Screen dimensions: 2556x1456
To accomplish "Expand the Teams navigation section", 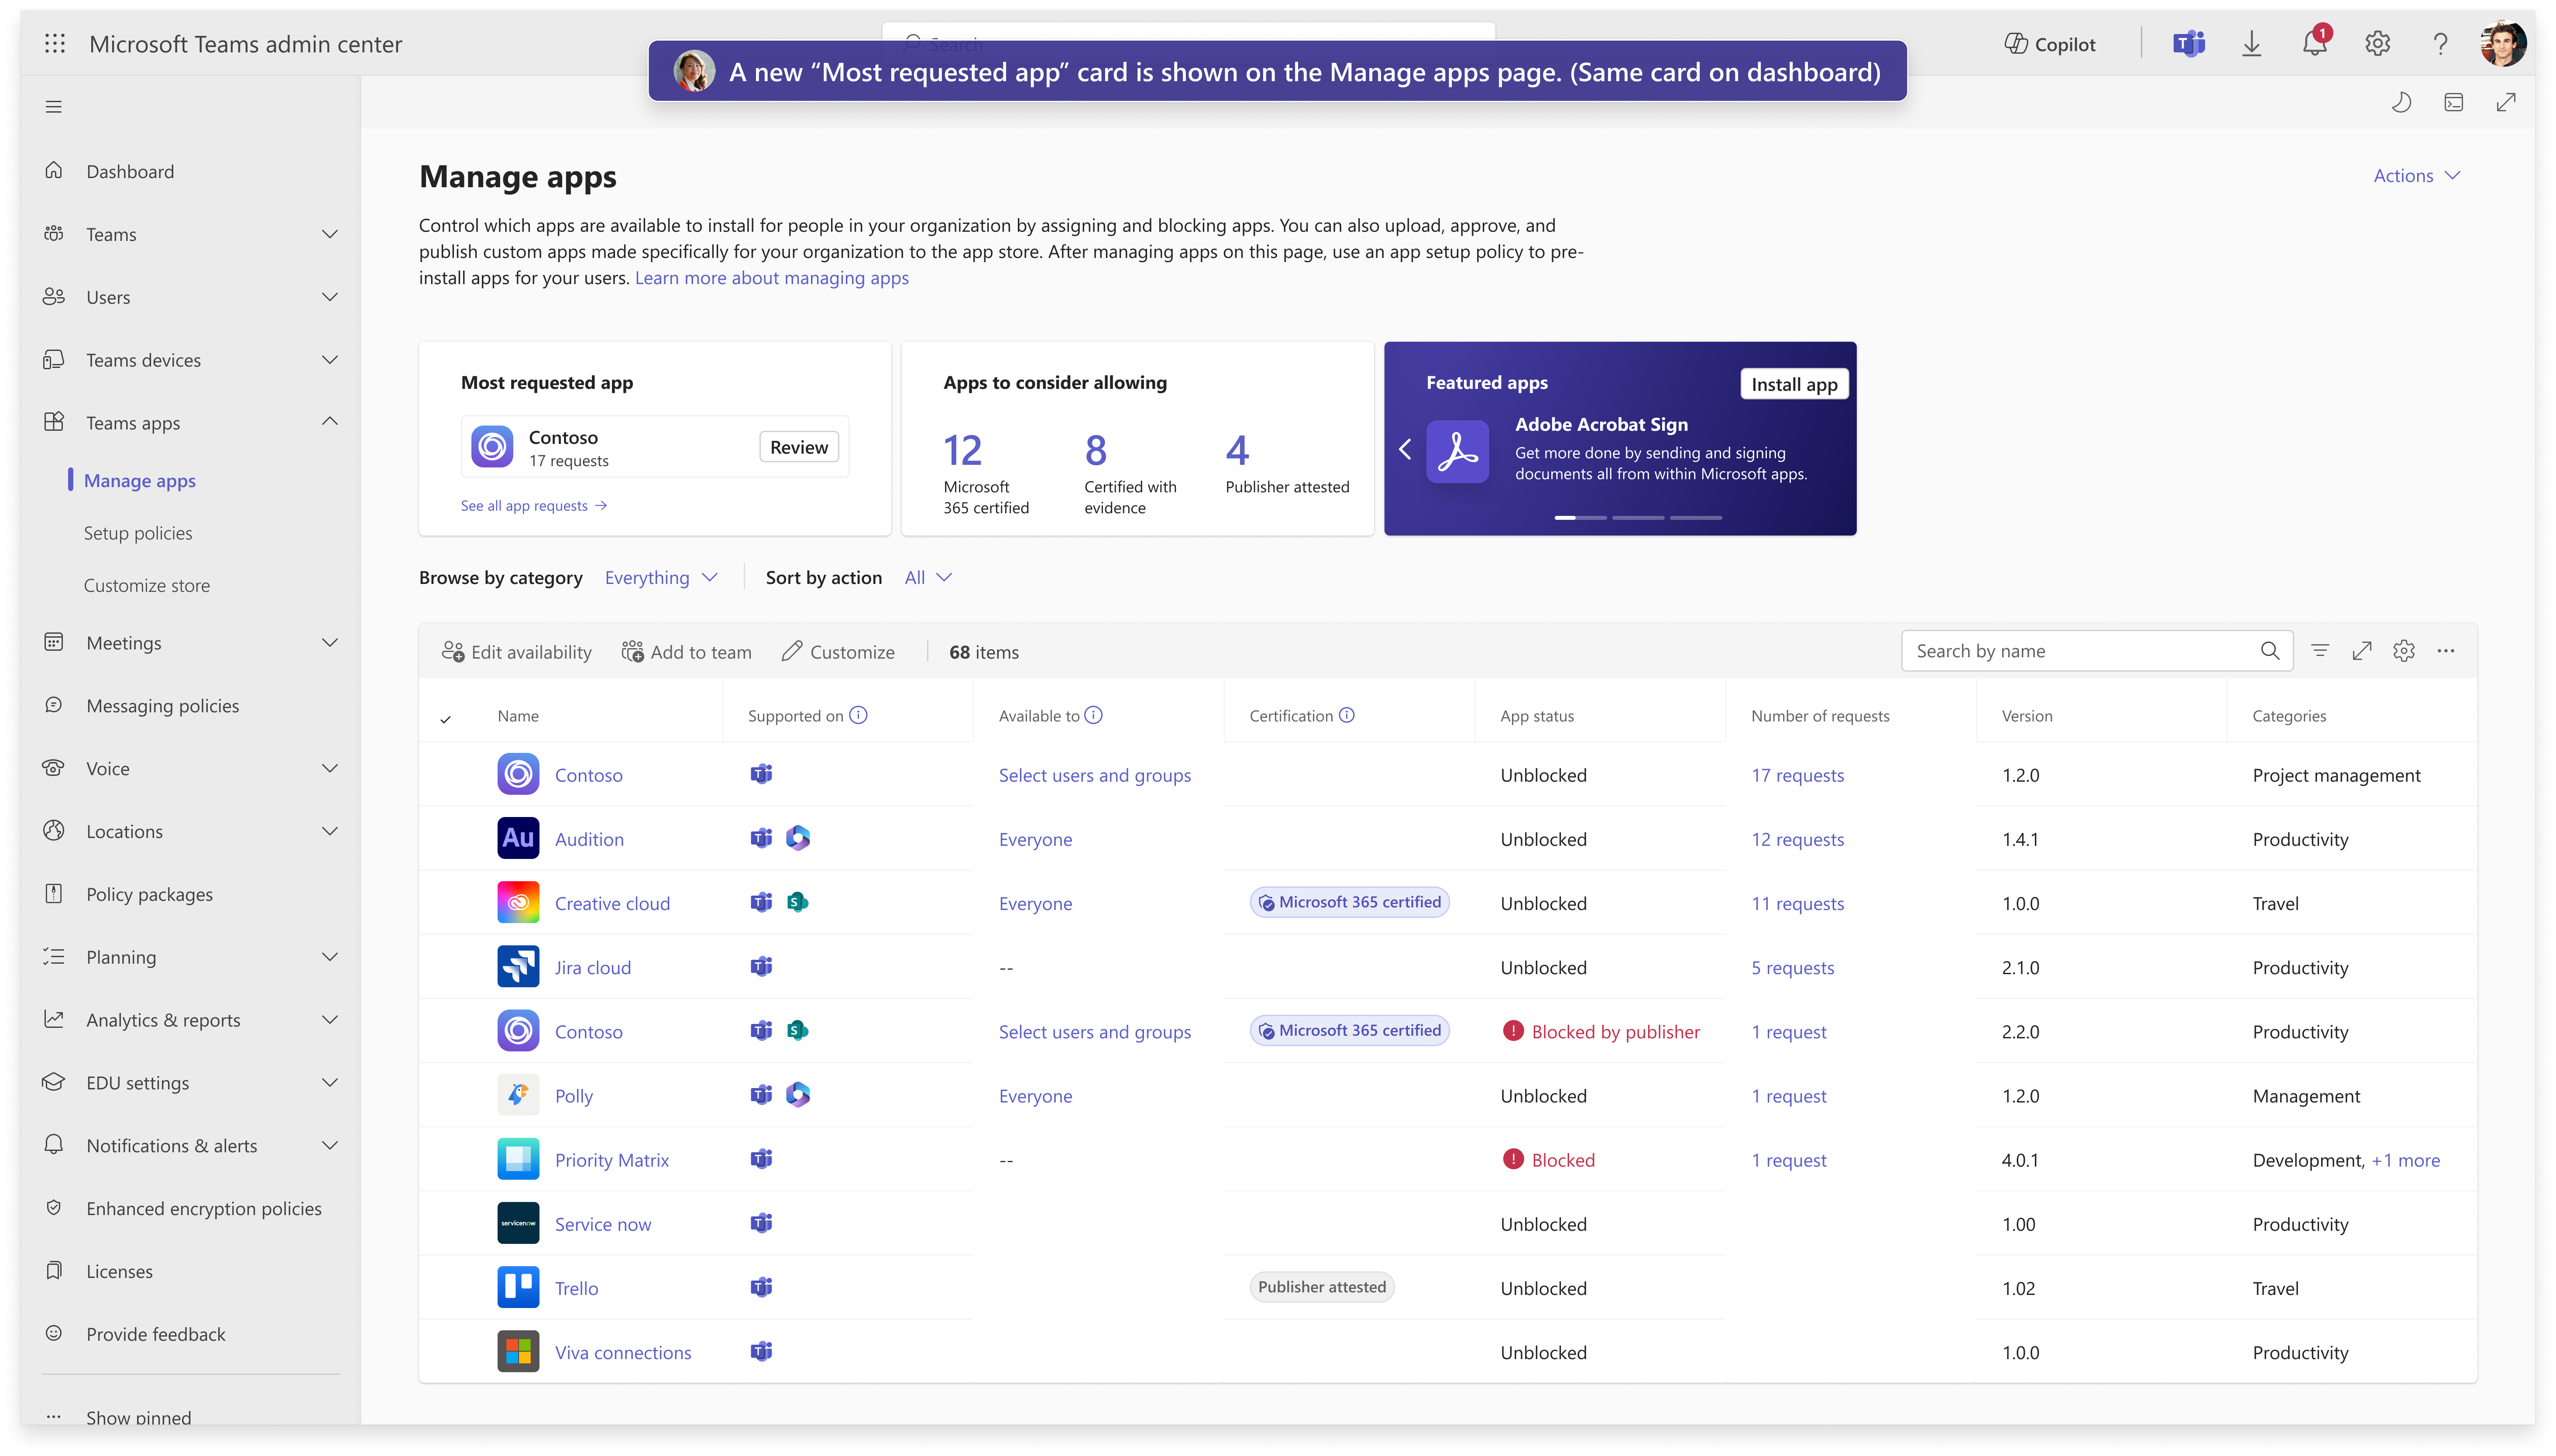I will [330, 234].
